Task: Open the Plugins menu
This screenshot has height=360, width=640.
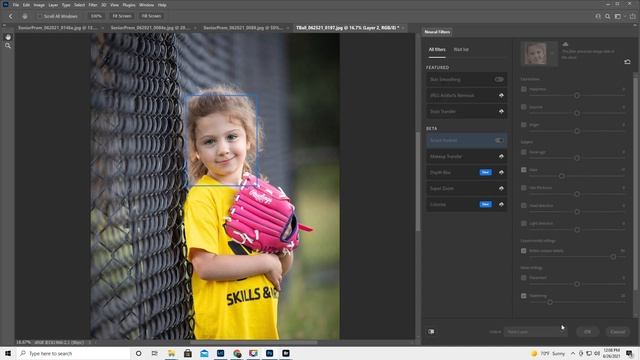Action: coord(129,5)
